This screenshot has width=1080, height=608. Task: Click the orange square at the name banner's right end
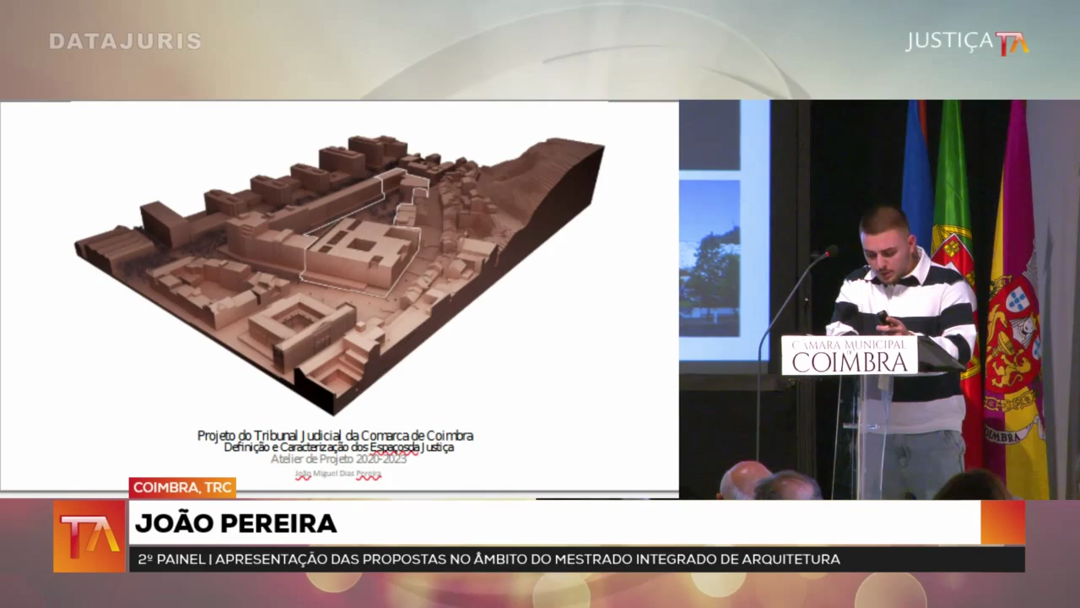[x=1002, y=522]
